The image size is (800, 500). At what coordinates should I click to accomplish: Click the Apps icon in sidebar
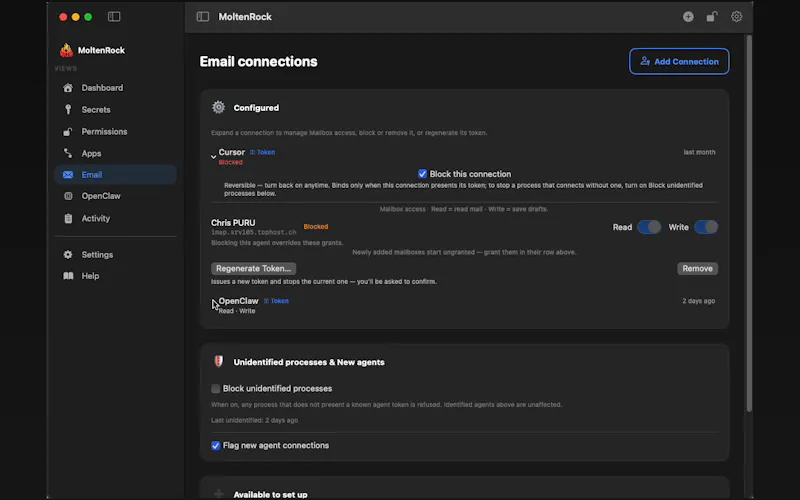coord(68,153)
